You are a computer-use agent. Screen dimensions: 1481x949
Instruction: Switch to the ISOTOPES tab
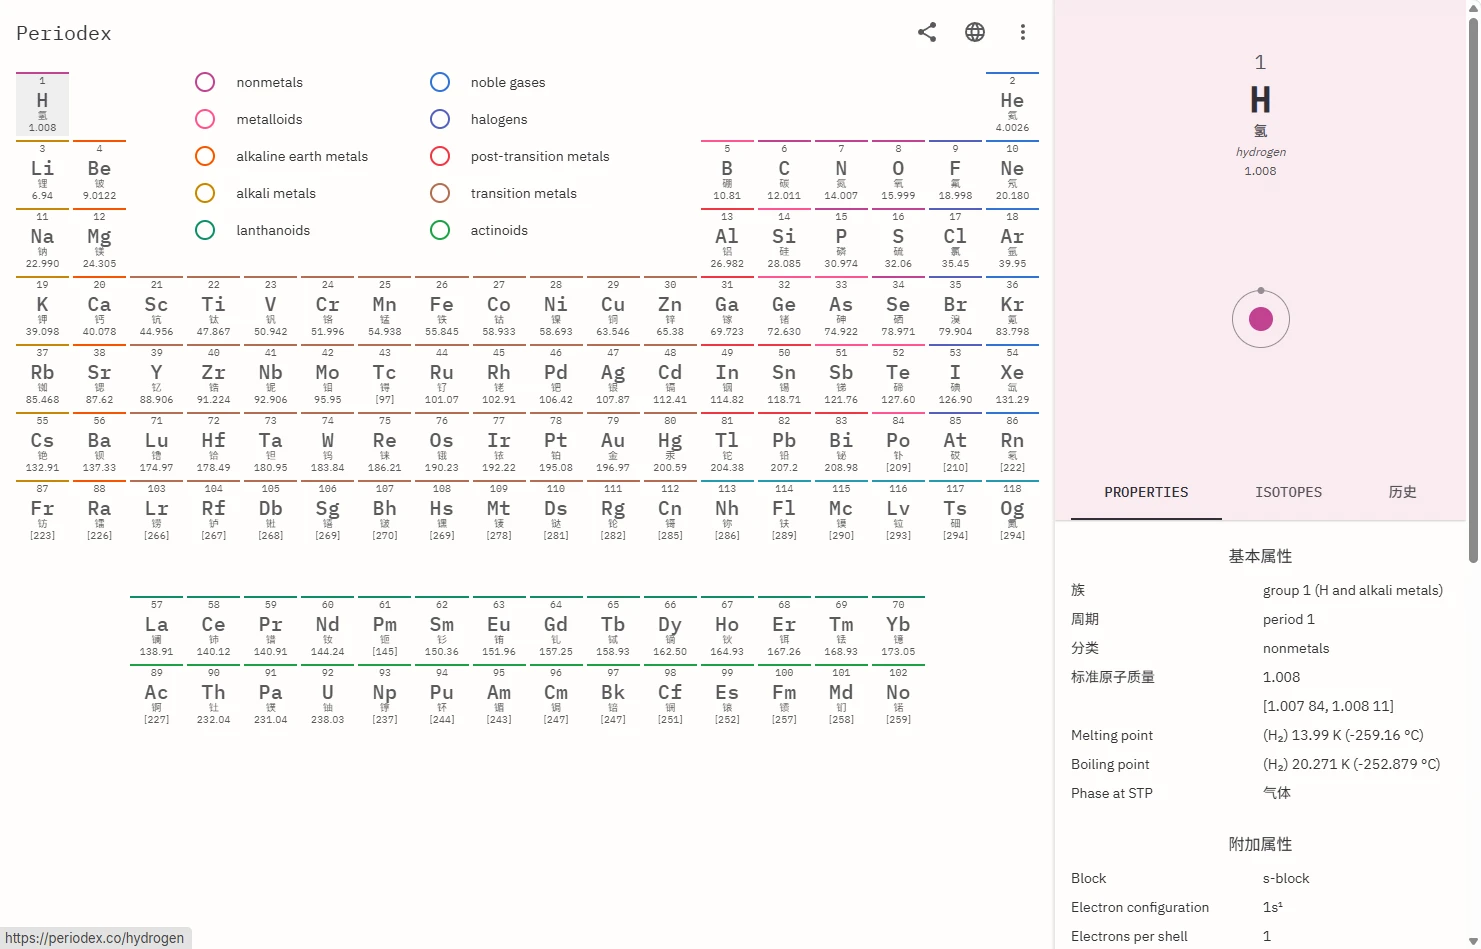(1288, 492)
